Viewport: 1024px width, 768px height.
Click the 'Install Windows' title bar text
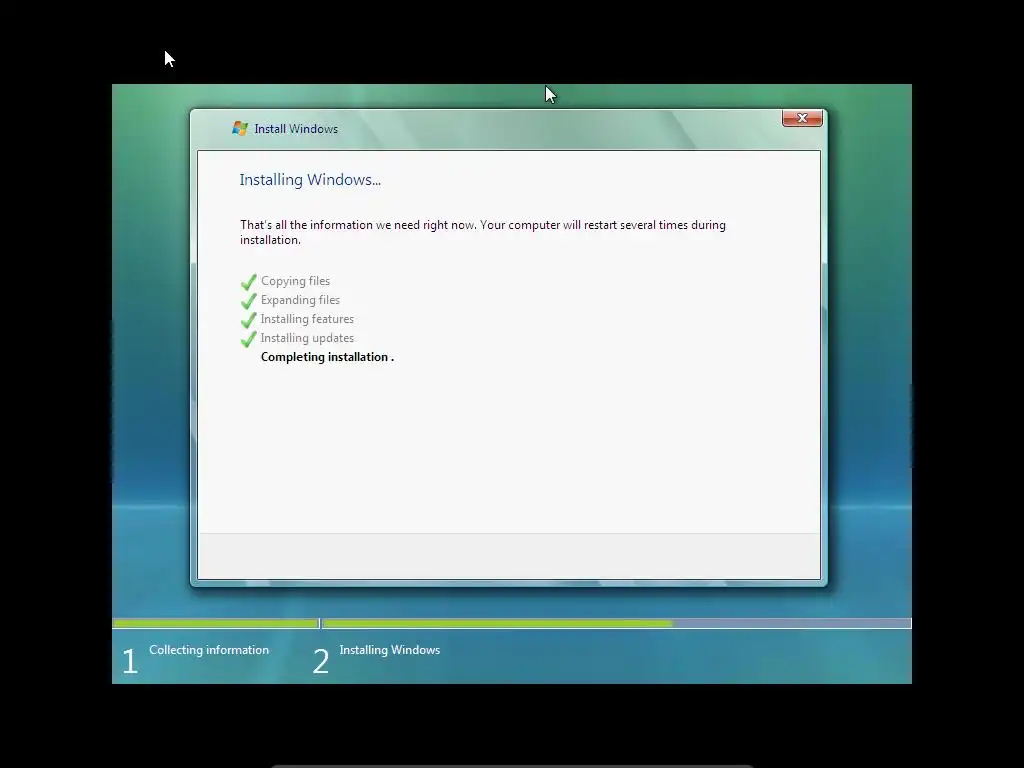pos(296,129)
